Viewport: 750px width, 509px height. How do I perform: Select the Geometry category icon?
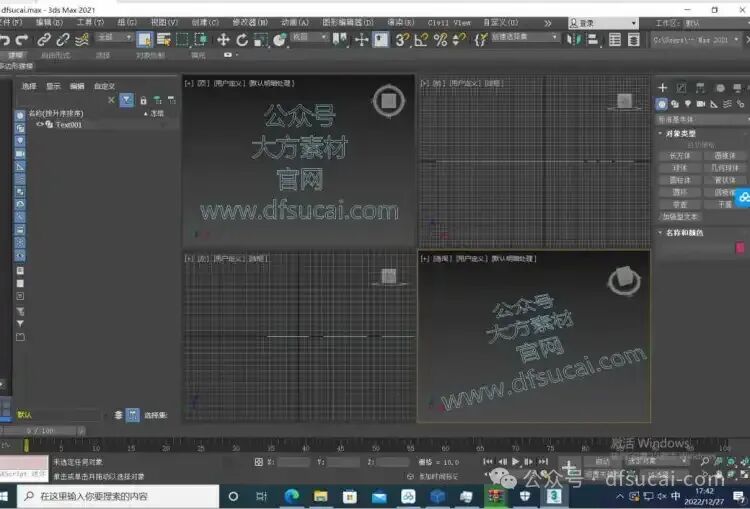(662, 103)
